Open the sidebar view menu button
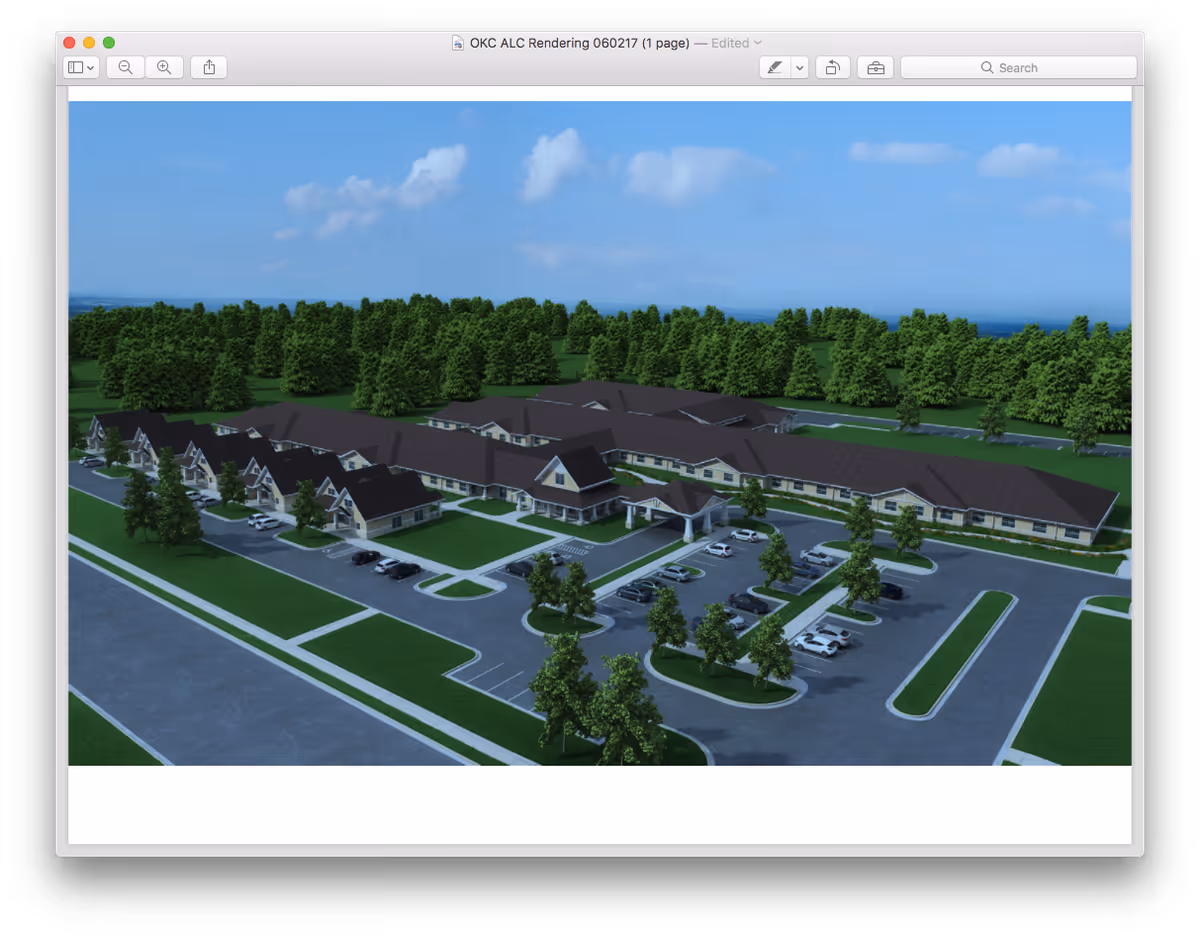 [81, 68]
